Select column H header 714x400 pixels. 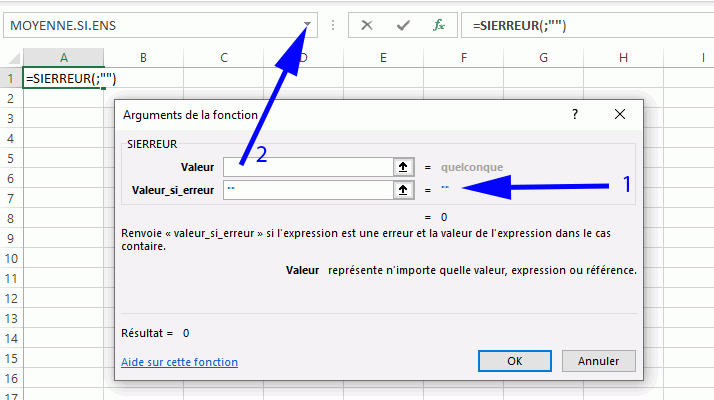pos(623,58)
